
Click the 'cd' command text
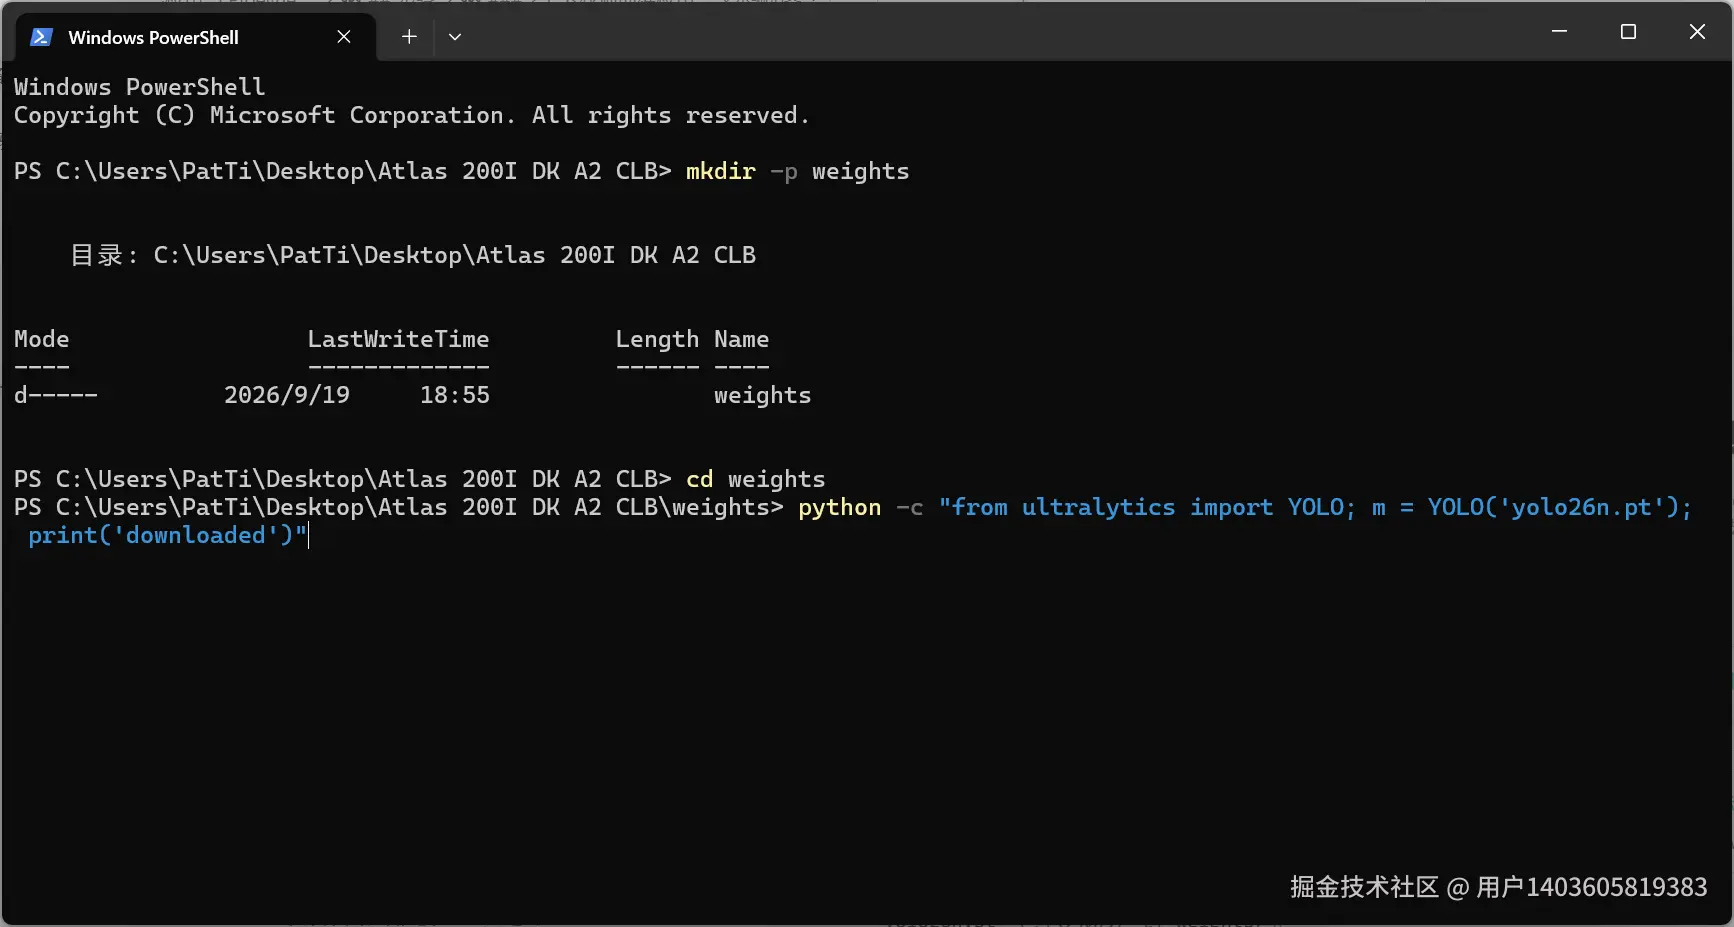point(699,479)
